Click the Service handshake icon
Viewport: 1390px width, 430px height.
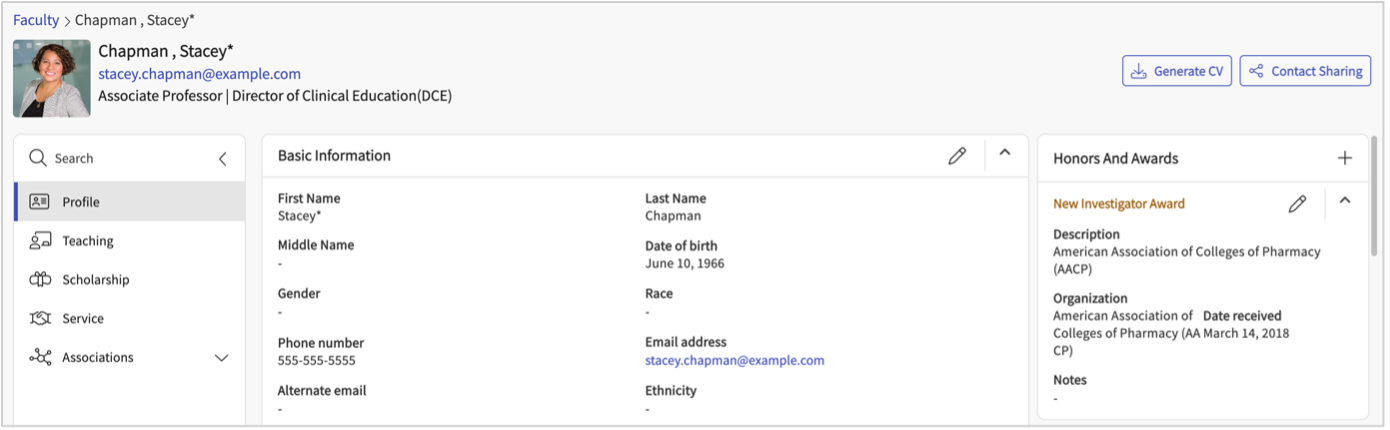pos(40,319)
